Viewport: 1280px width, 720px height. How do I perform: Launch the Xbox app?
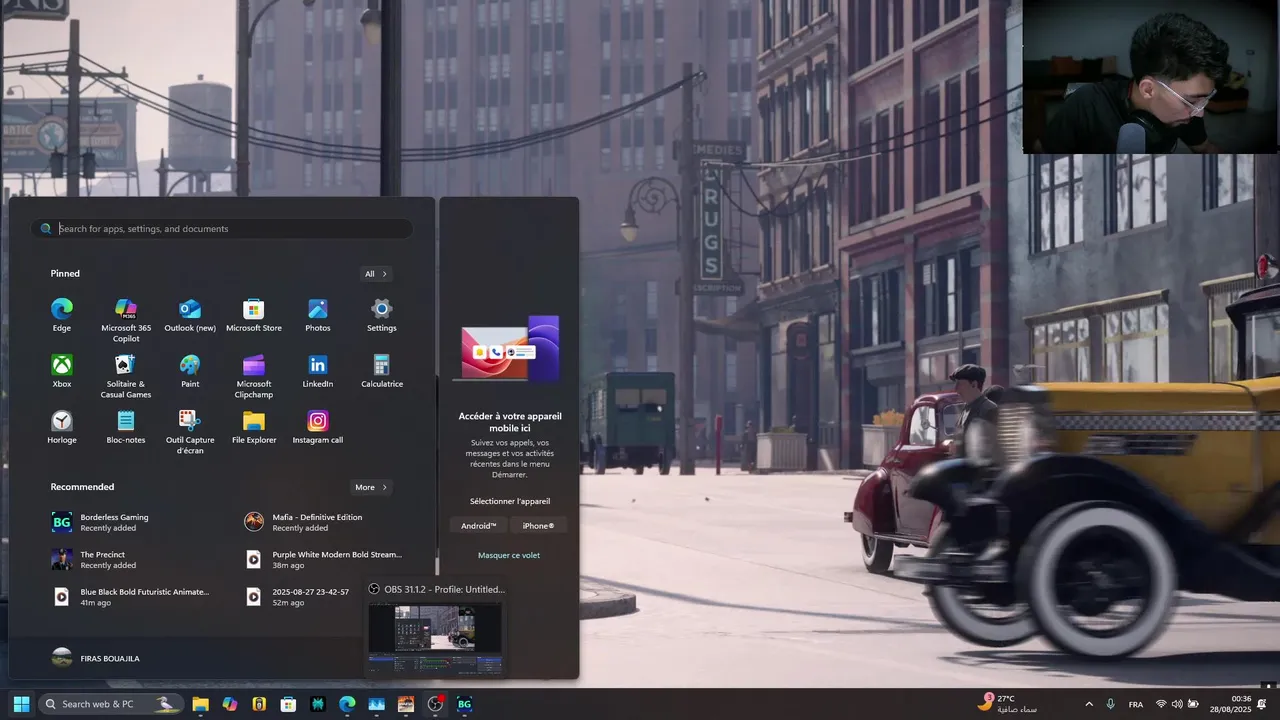pyautogui.click(x=62, y=370)
